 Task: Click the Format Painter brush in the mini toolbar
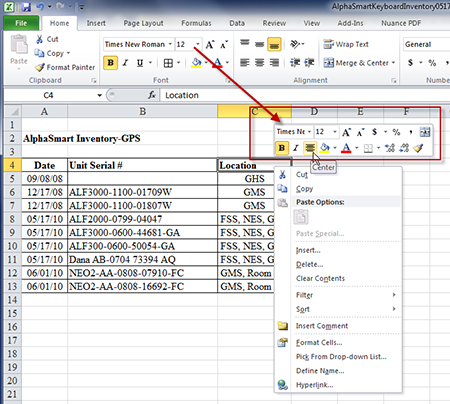418,148
